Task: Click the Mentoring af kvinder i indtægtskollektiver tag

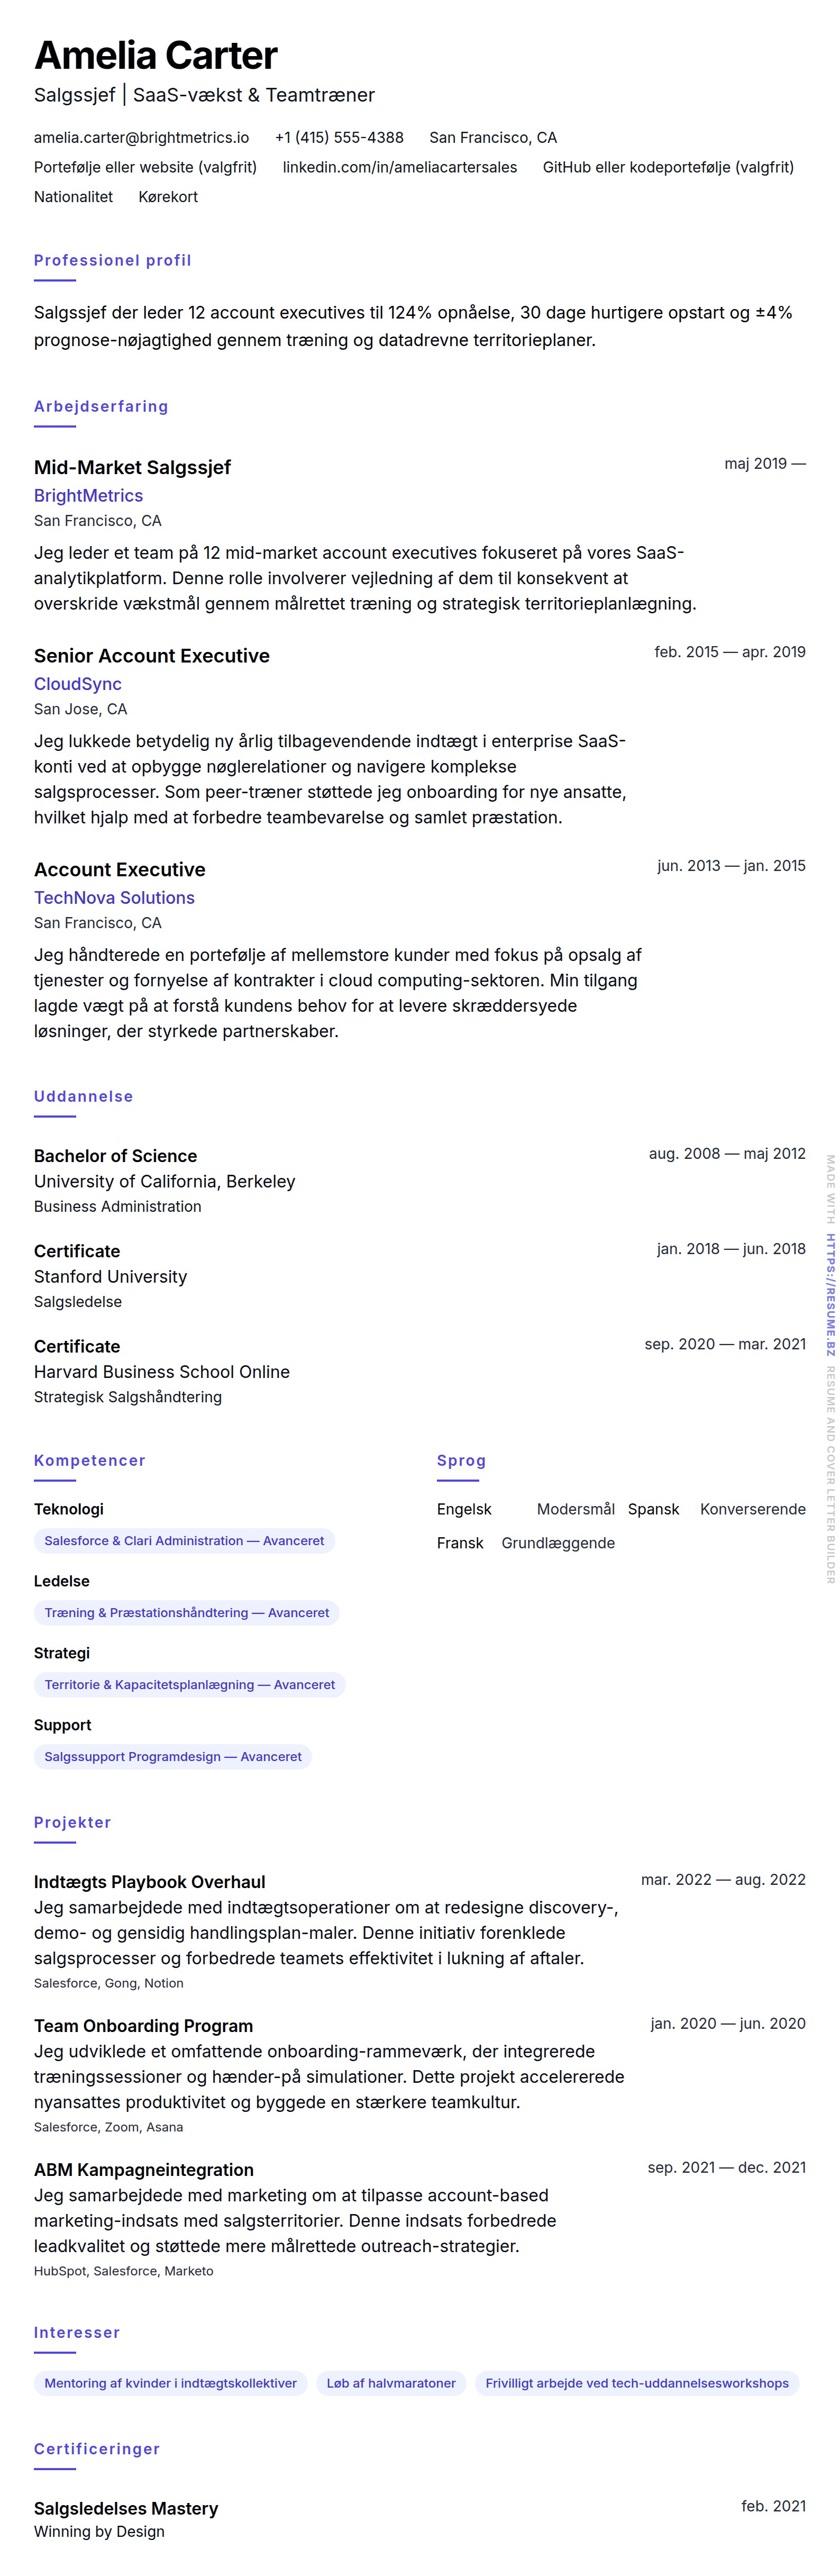Action: [170, 2383]
